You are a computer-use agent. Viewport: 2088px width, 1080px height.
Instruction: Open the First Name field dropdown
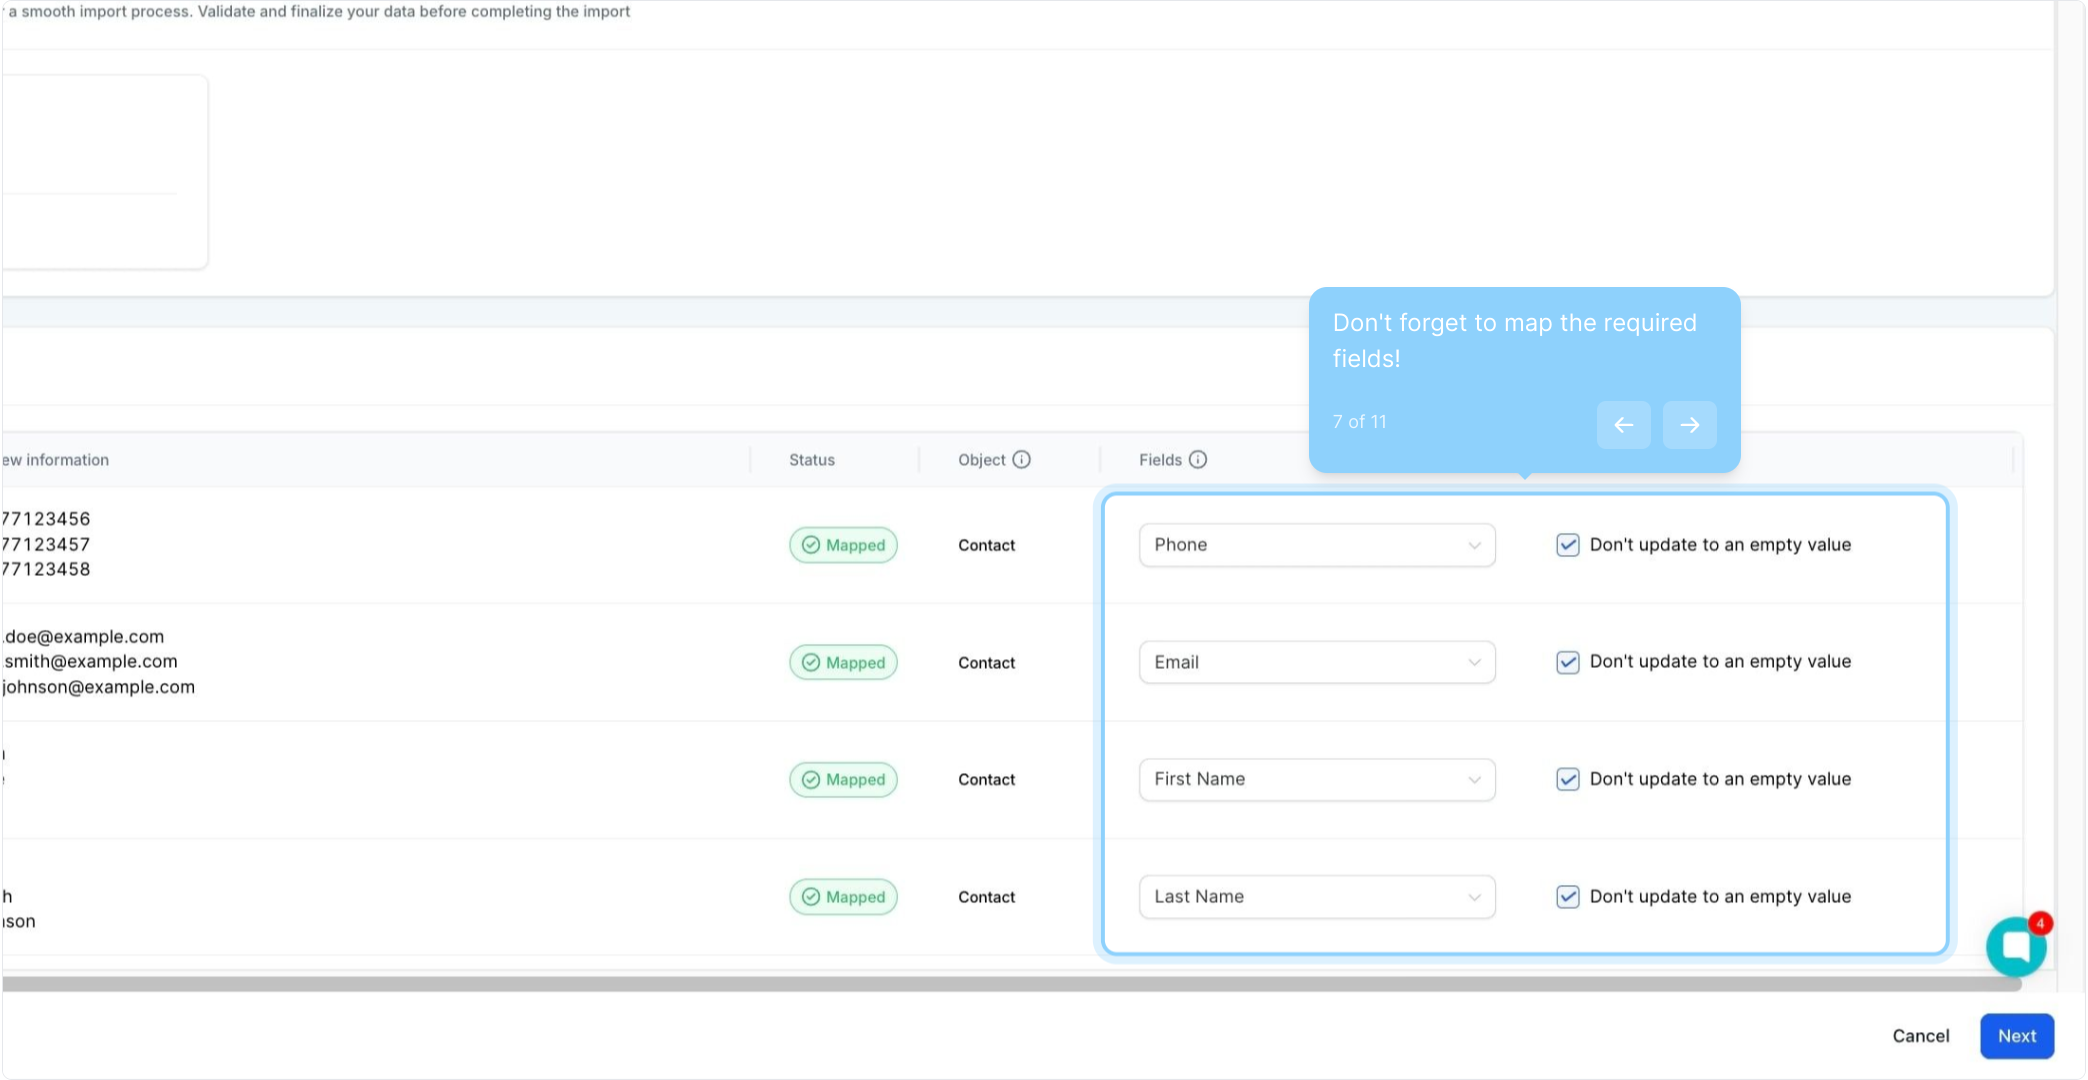pyautogui.click(x=1316, y=779)
